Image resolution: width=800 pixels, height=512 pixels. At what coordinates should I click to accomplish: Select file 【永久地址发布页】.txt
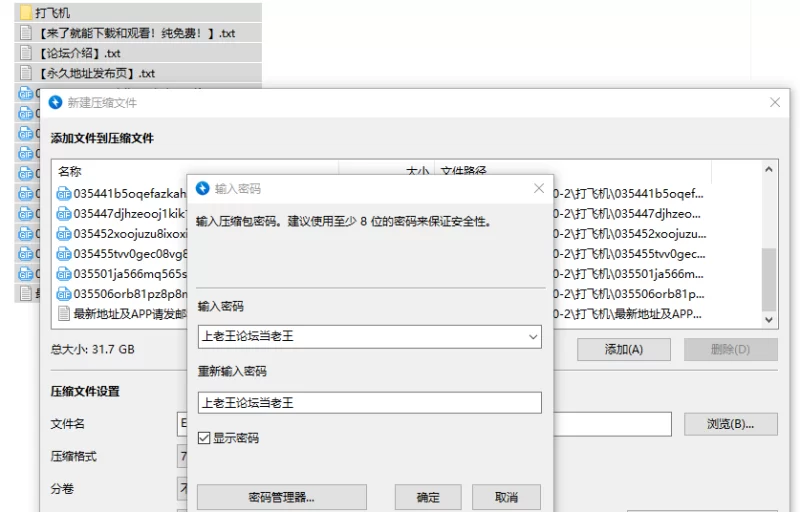[97, 73]
